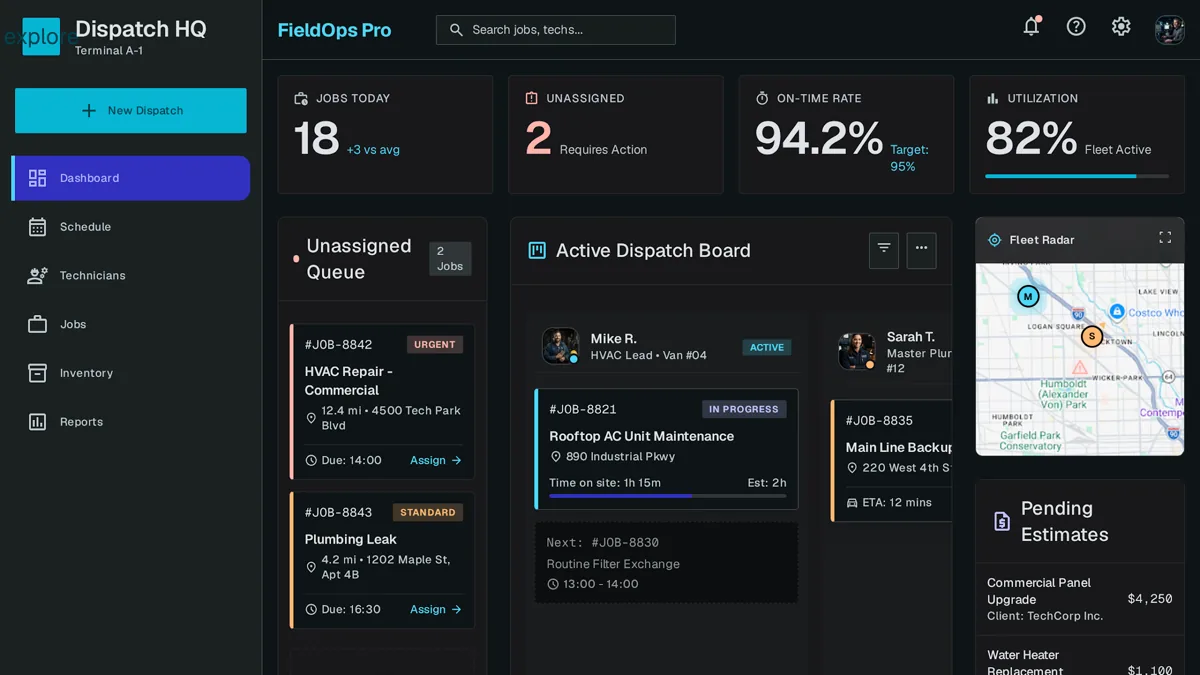Click the Utilization progress bar
The height and width of the screenshot is (675, 1200).
coord(1077,176)
